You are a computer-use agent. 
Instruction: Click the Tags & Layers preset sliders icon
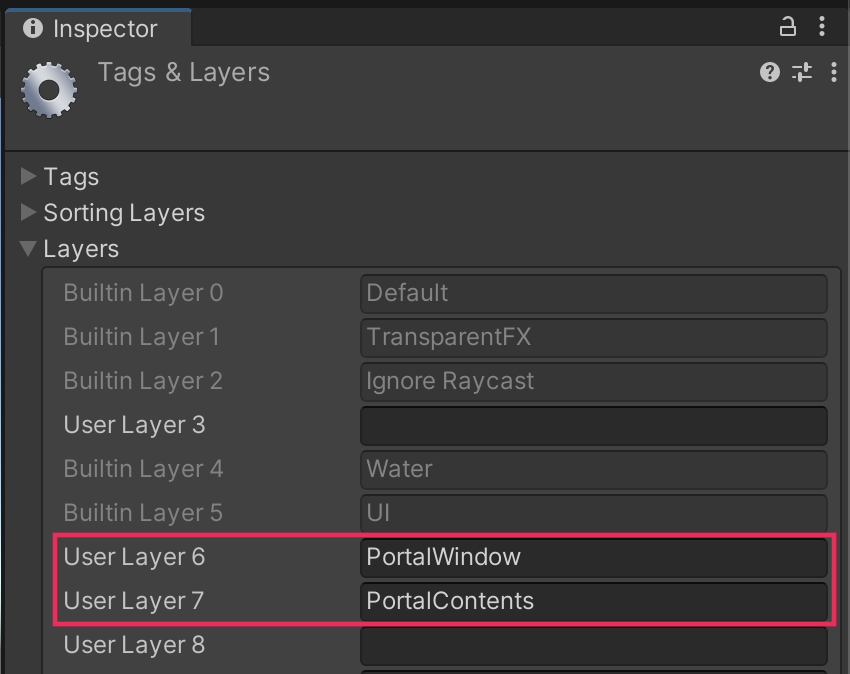point(802,72)
